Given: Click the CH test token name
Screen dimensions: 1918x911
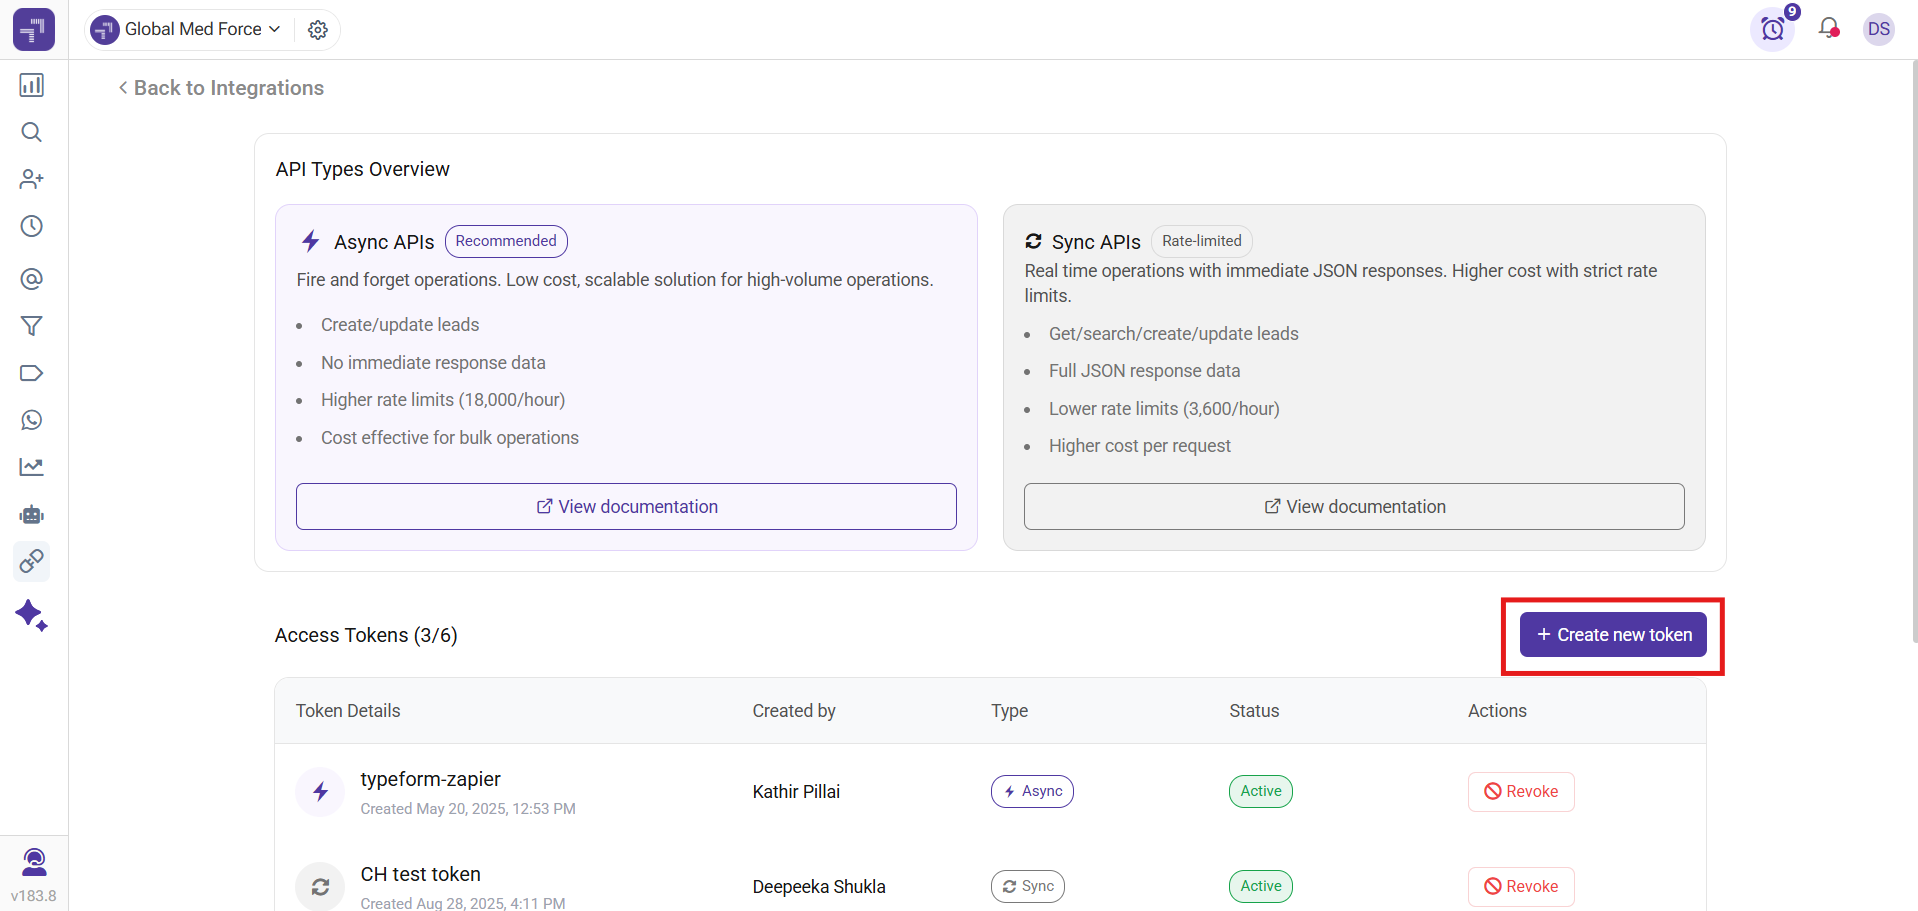Looking at the screenshot, I should point(420,874).
